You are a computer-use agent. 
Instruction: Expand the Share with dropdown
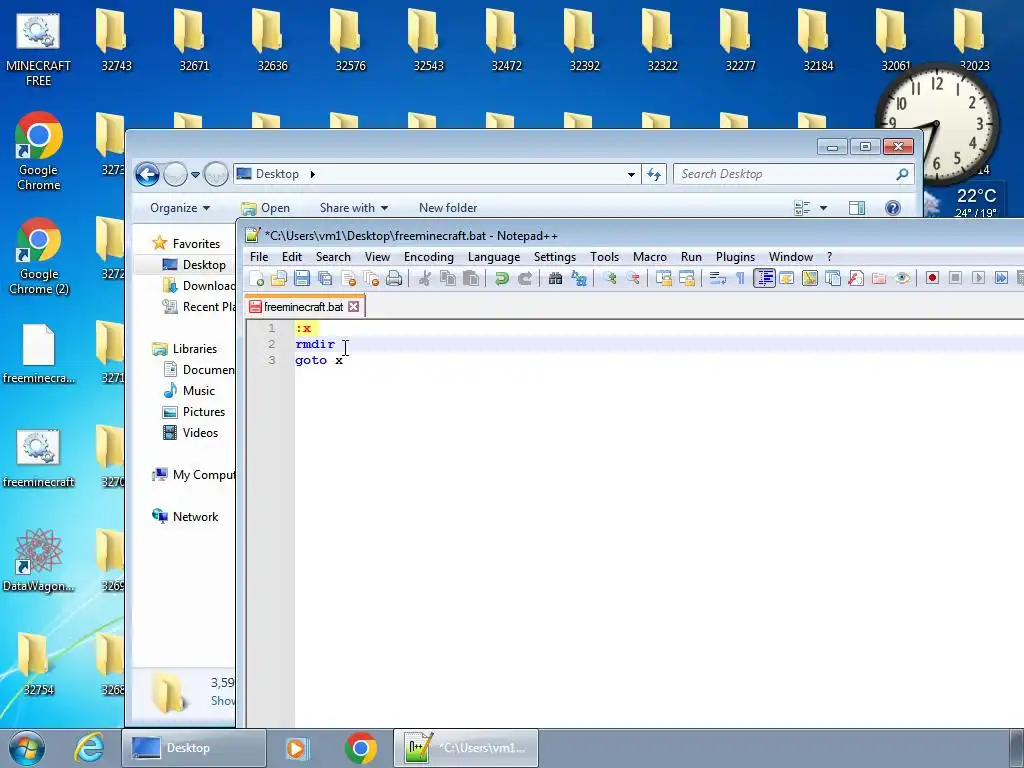click(x=354, y=208)
